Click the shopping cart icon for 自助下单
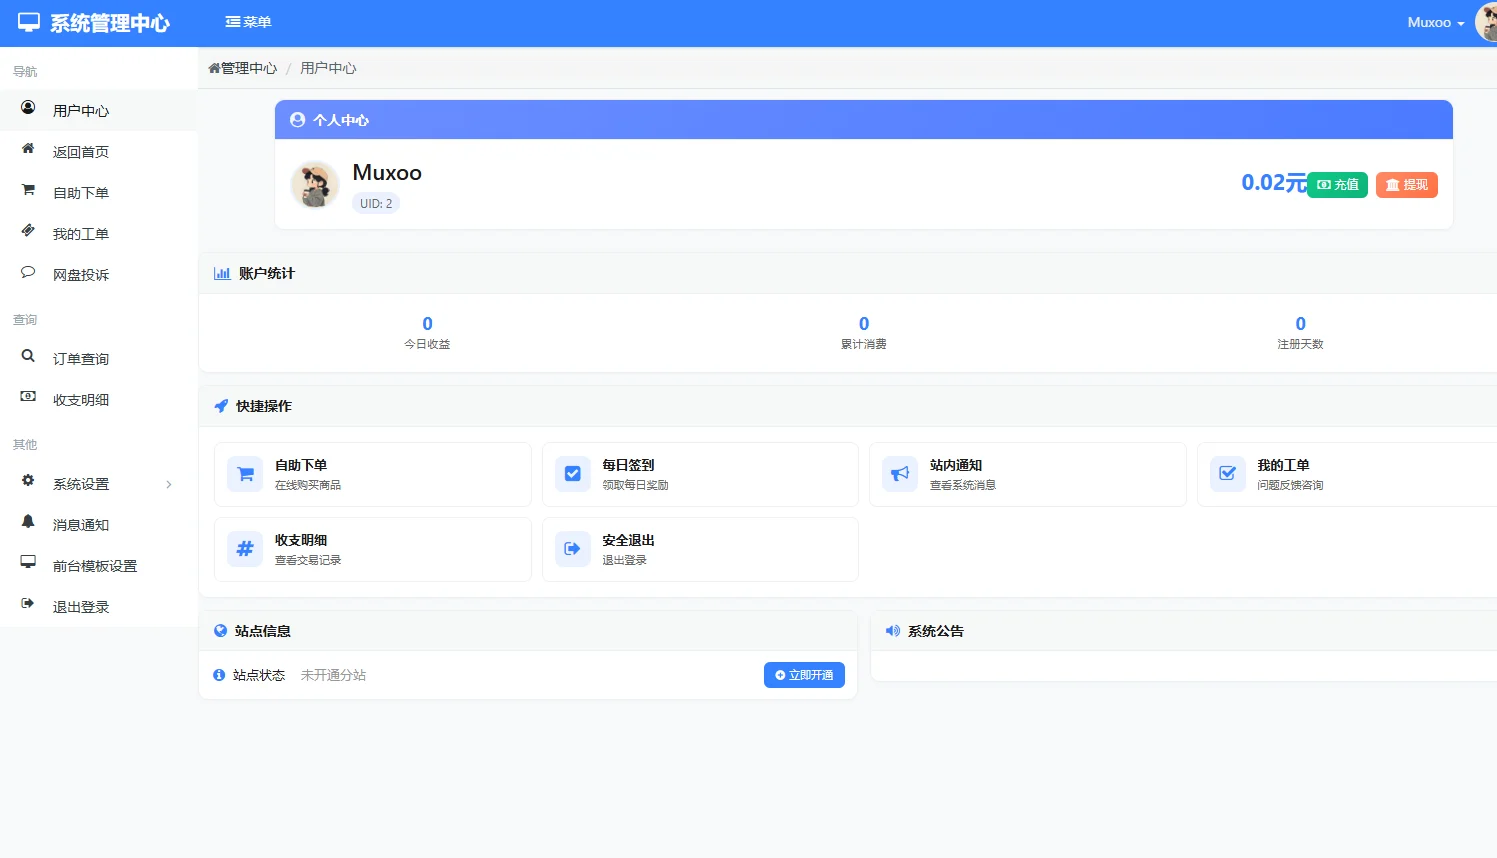This screenshot has height=858, width=1497. pyautogui.click(x=245, y=474)
